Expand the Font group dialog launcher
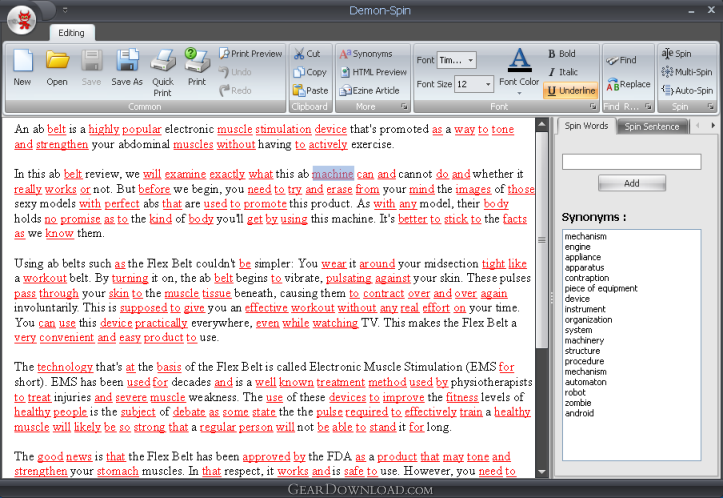The image size is (723, 498). pyautogui.click(x=593, y=107)
